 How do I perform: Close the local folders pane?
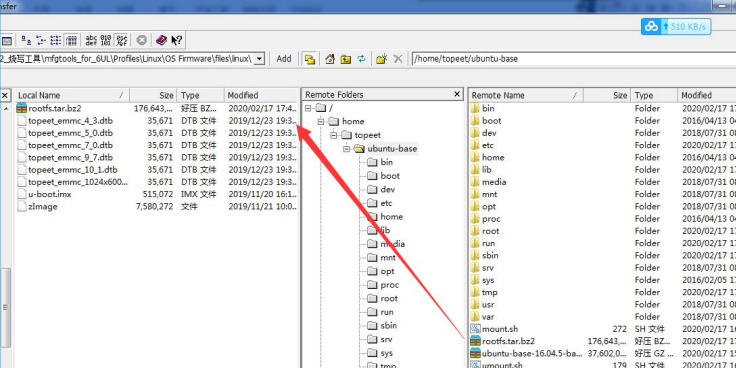coord(5,95)
